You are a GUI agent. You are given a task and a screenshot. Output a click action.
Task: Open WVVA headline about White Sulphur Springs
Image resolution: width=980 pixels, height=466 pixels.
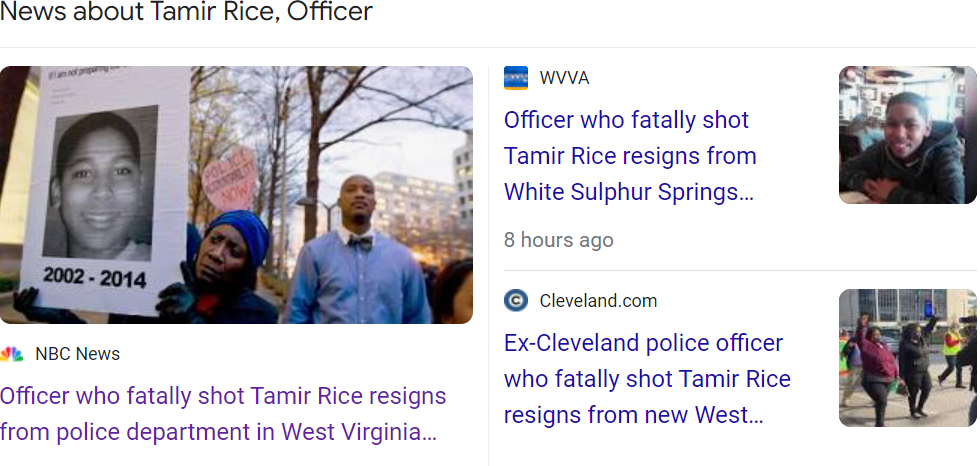pos(630,155)
